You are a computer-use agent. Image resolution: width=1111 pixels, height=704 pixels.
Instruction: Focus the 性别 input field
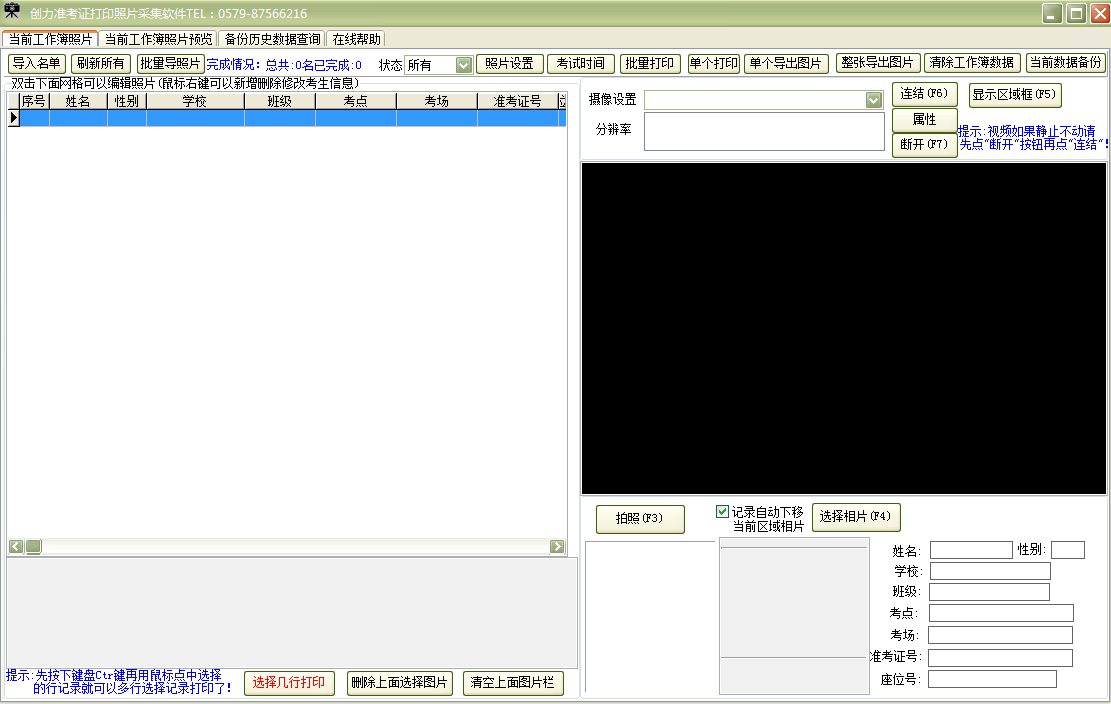point(1068,550)
